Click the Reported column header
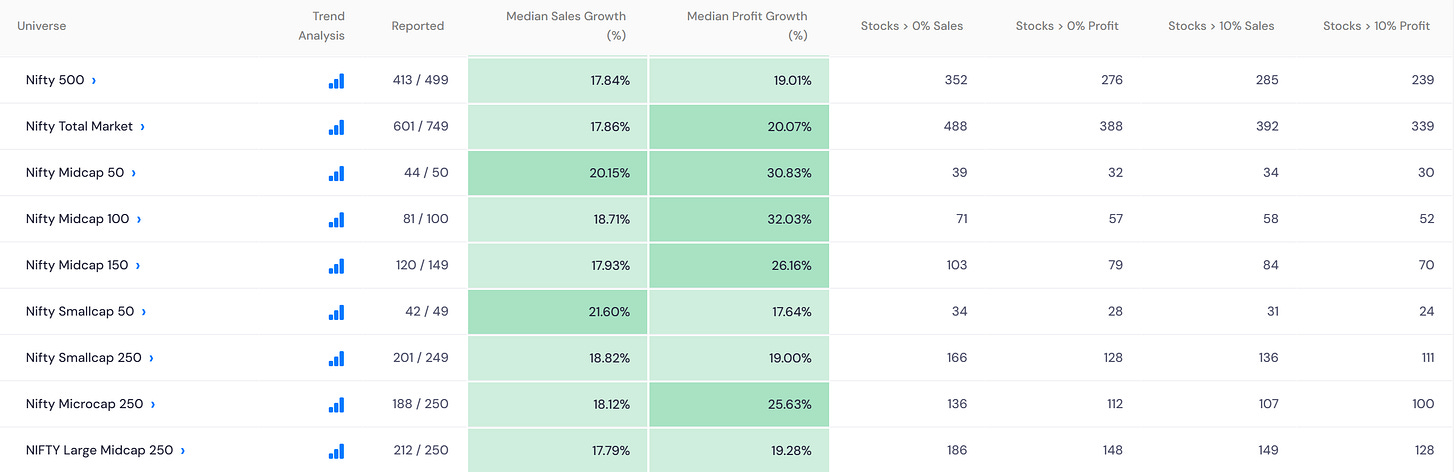This screenshot has width=1456, height=472. [418, 26]
